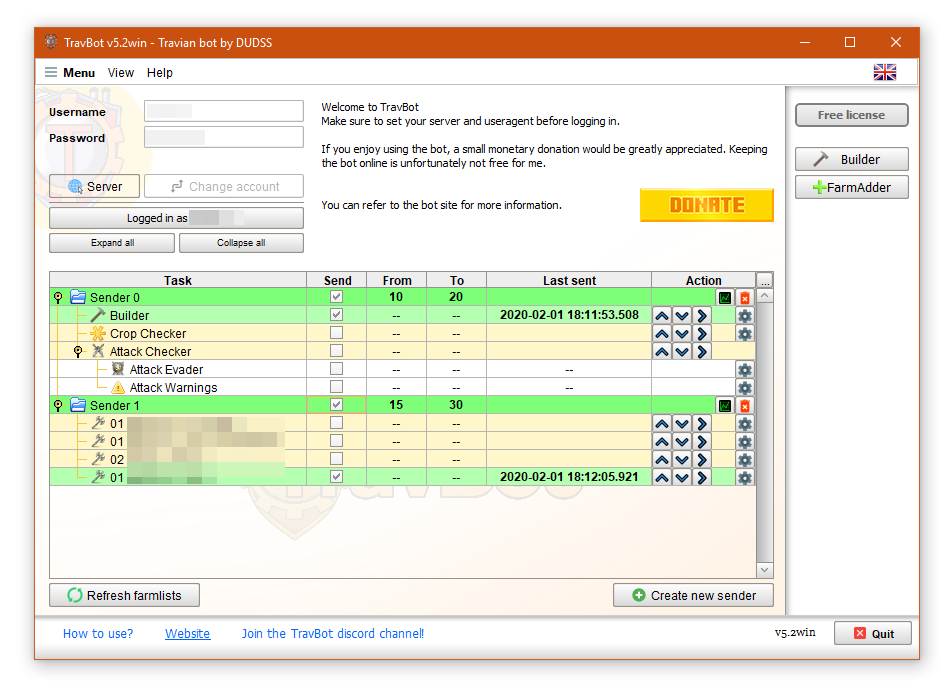Screen dimensions: 951x694
Task: Select the From value 15 for Sender 1
Action: [396, 405]
